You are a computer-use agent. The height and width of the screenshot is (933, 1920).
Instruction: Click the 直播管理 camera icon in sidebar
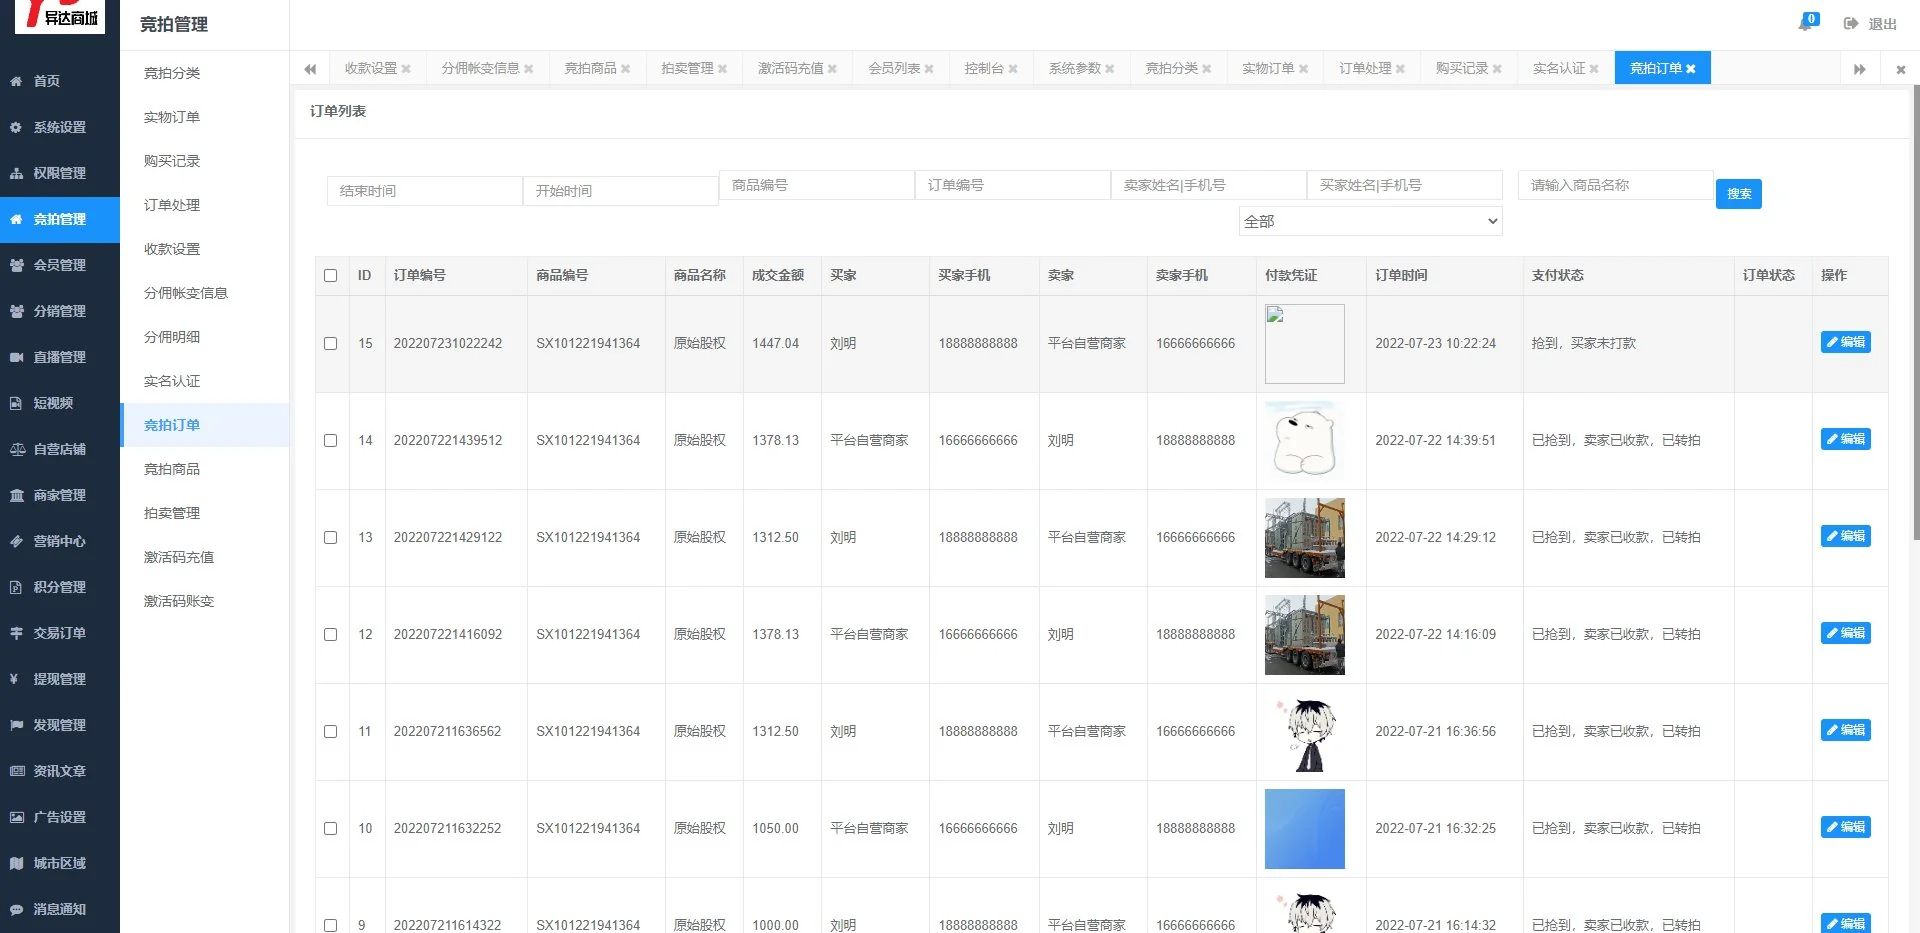(x=16, y=357)
